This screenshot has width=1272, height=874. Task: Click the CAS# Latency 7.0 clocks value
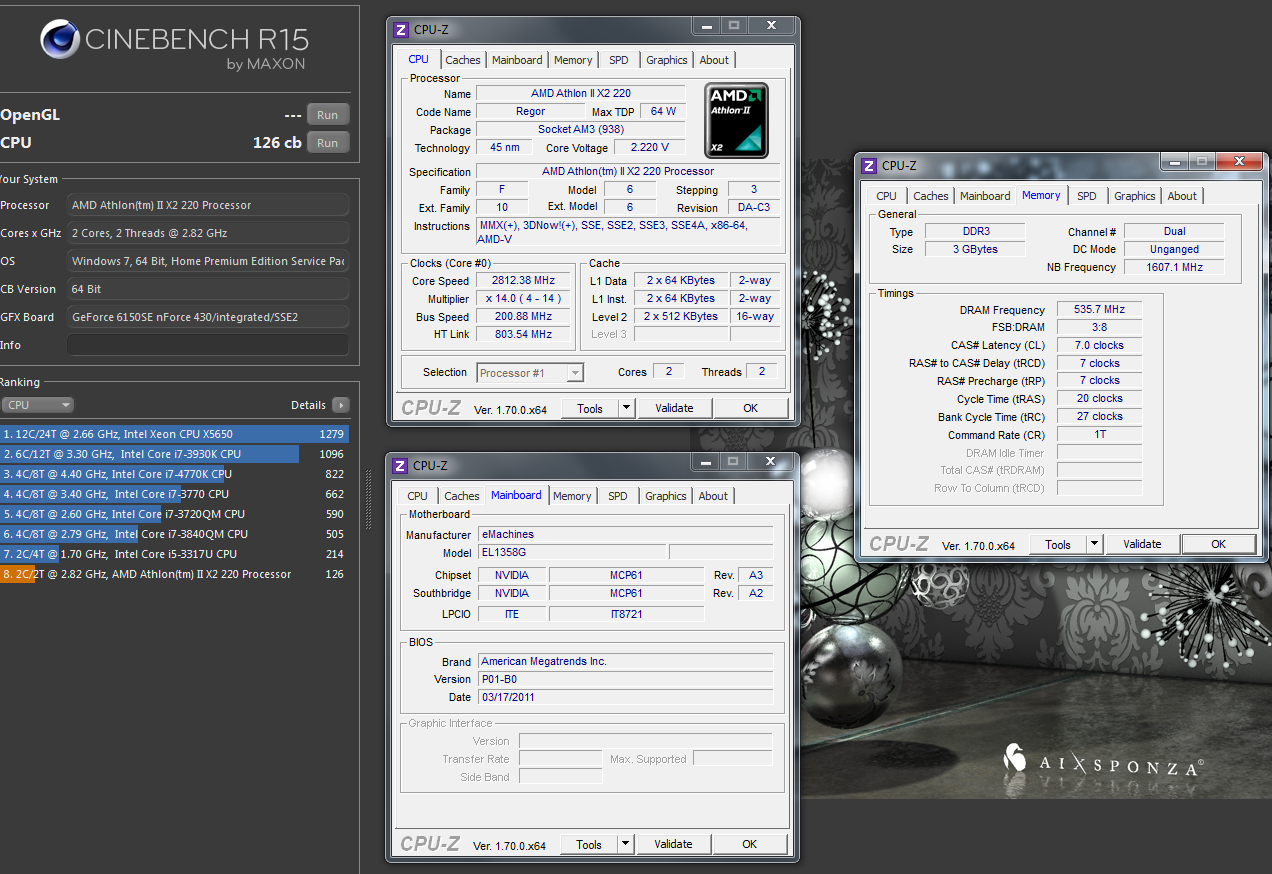tap(1099, 345)
